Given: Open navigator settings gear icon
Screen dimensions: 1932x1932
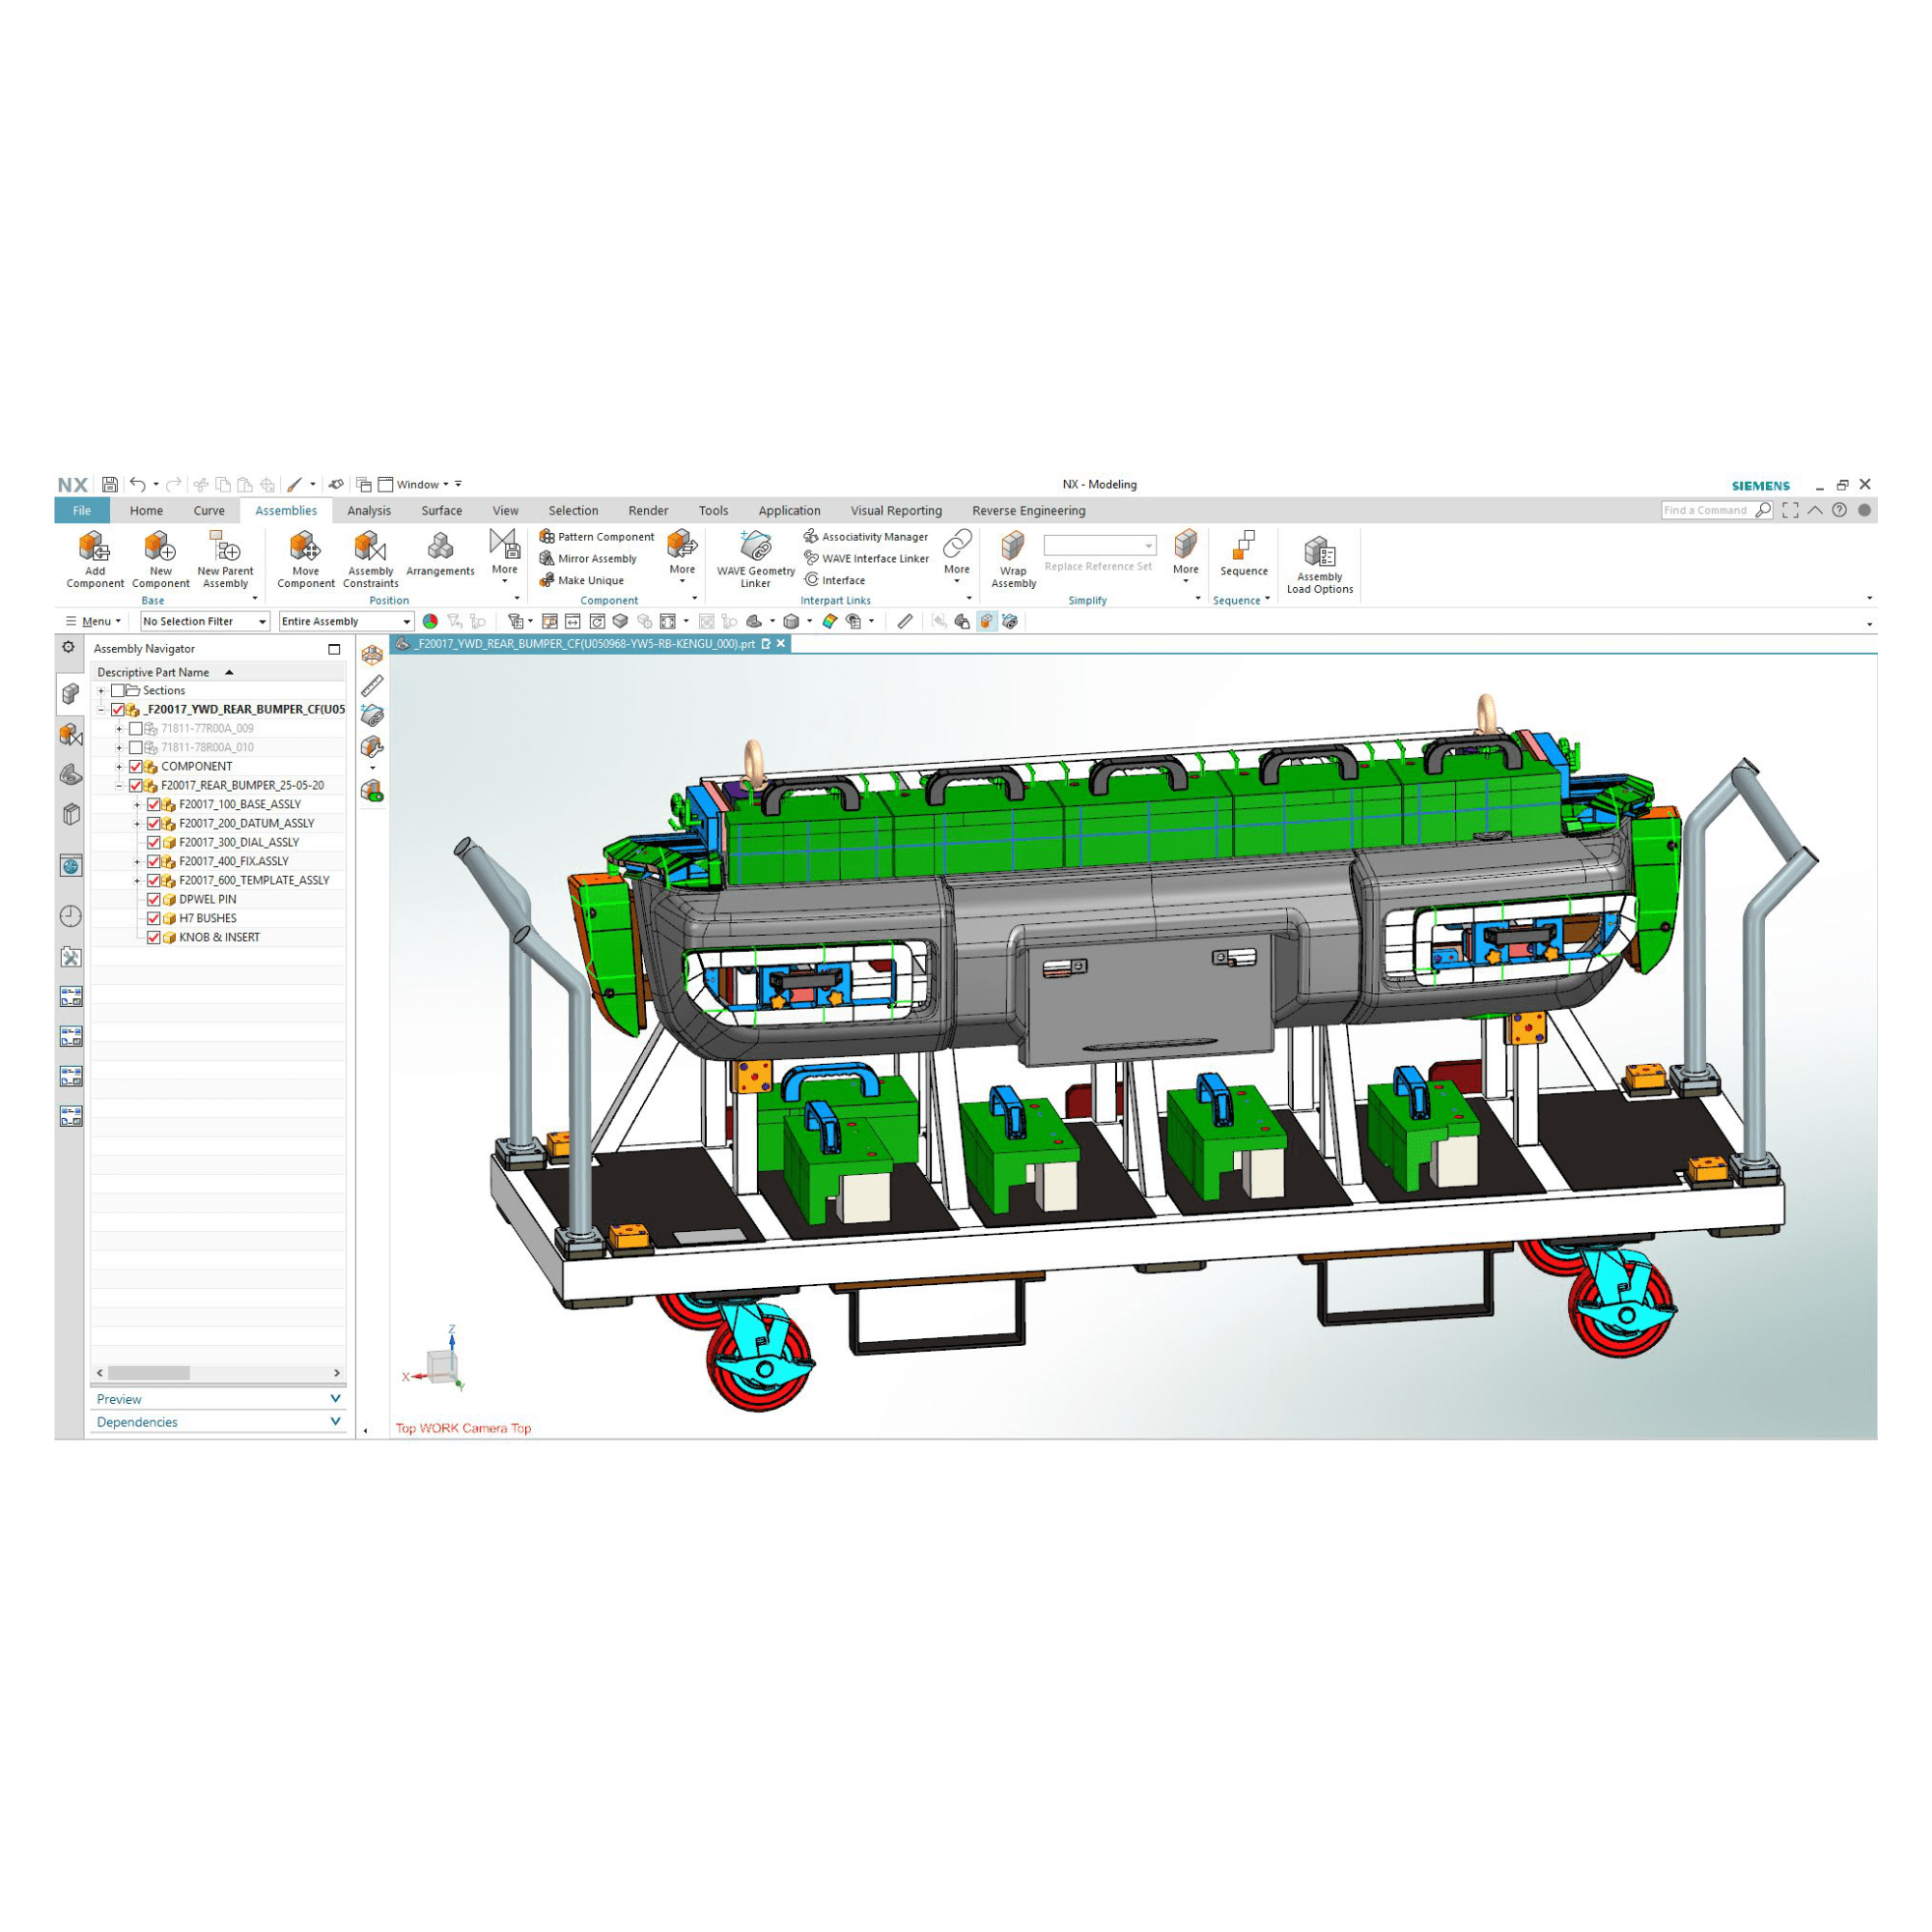Looking at the screenshot, I should 68,647.
